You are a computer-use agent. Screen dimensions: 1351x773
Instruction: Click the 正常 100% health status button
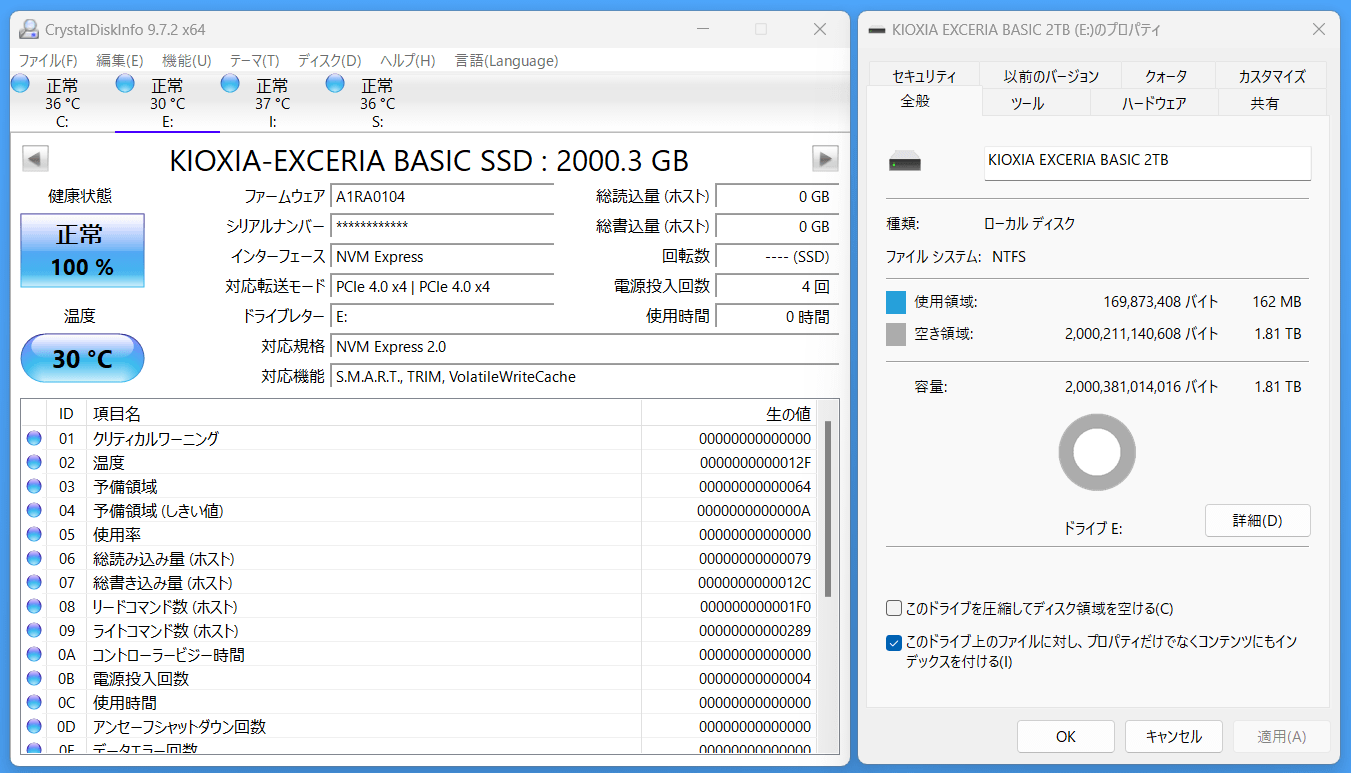point(83,250)
